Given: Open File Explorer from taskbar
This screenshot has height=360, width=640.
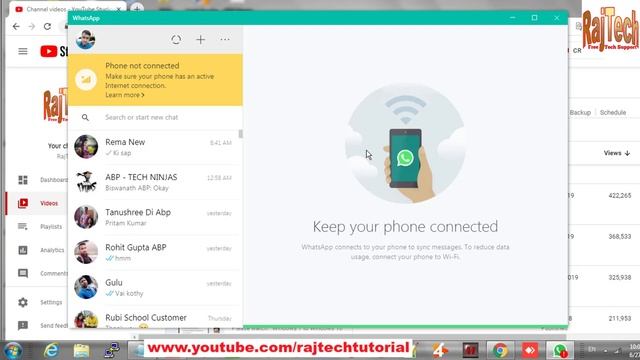Looking at the screenshot, I should pyautogui.click(x=81, y=351).
